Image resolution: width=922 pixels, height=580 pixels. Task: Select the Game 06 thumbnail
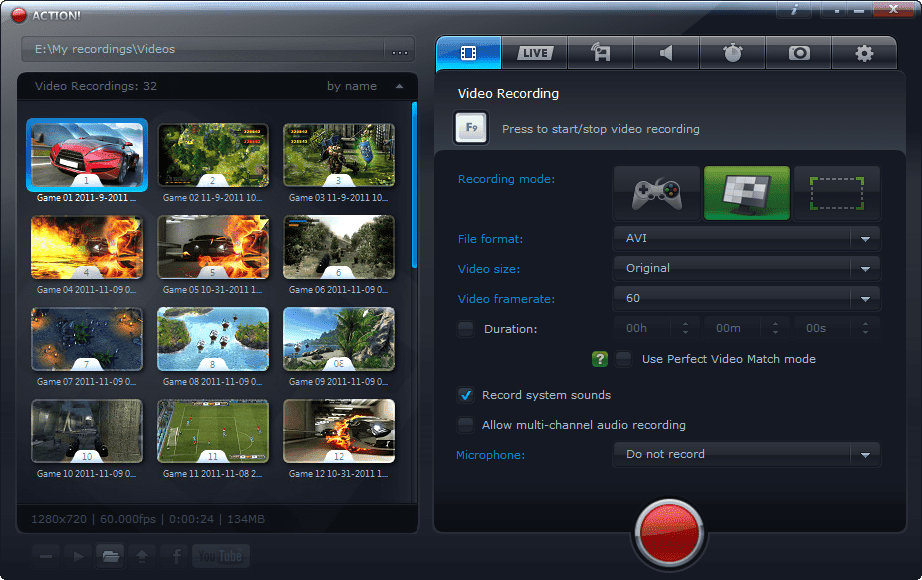339,247
